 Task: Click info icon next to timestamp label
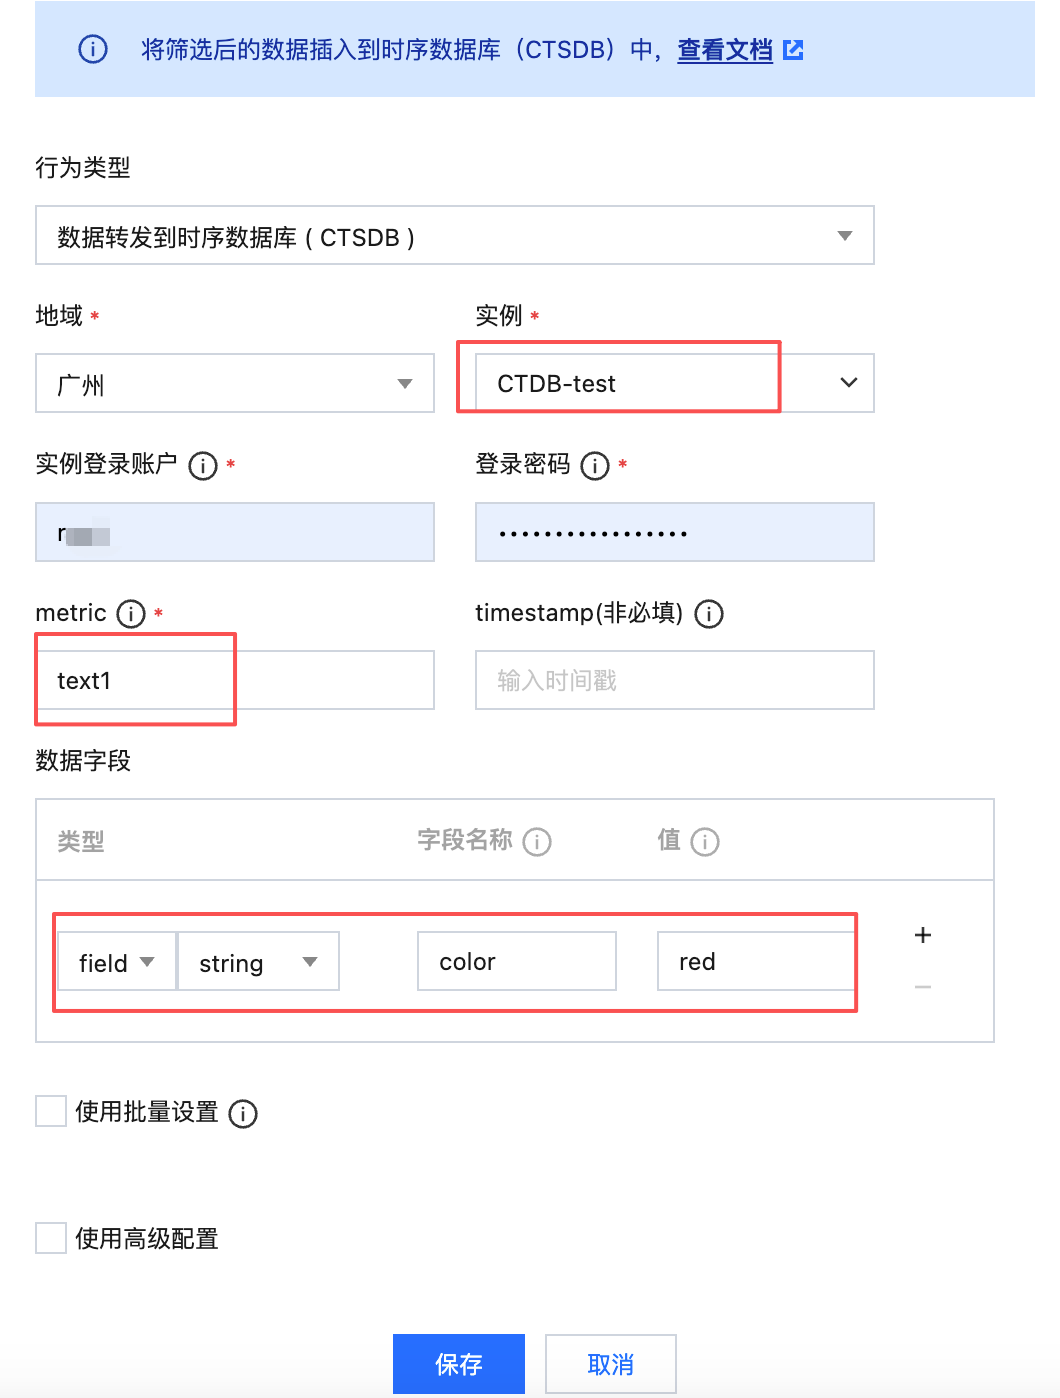[709, 614]
